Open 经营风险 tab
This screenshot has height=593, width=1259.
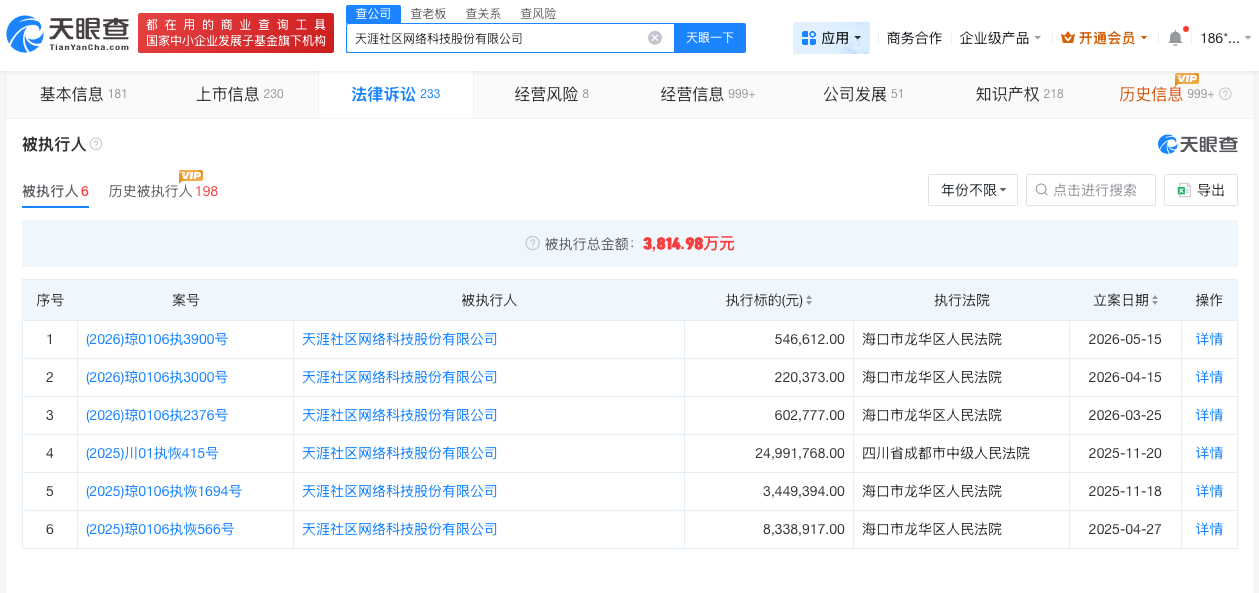point(551,94)
